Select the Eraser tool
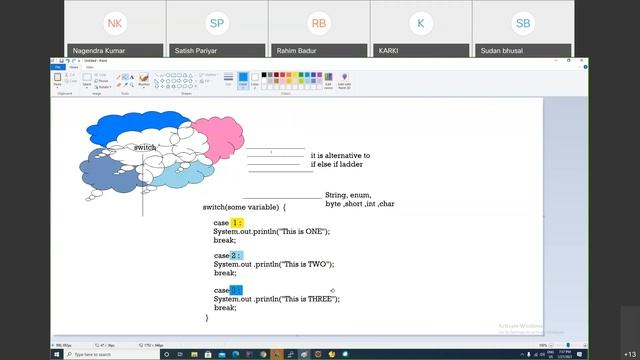 point(118,84)
